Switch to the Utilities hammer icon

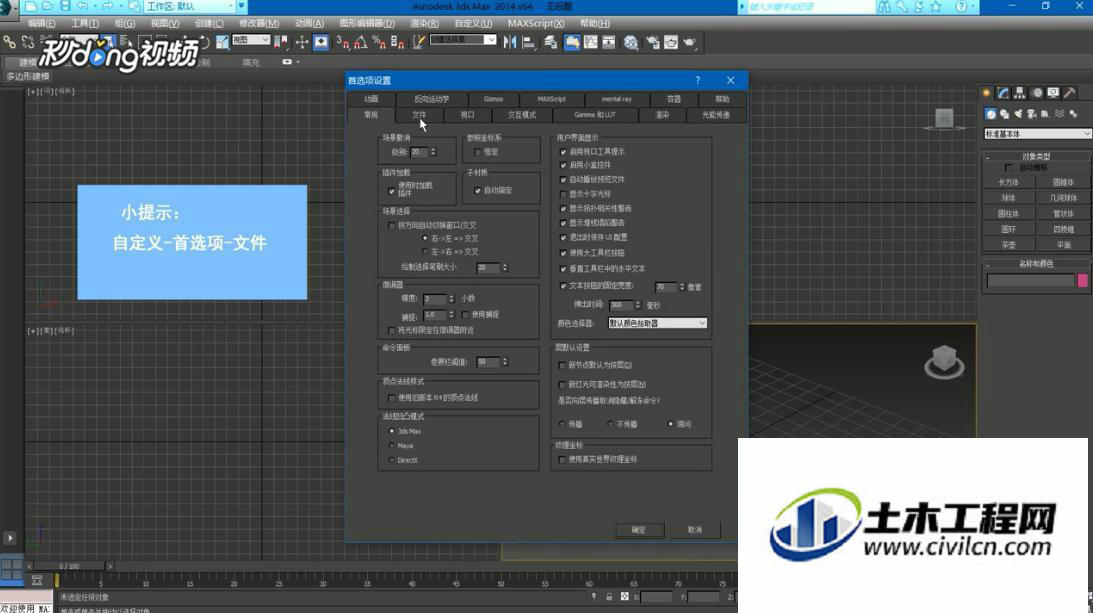[x=1070, y=93]
